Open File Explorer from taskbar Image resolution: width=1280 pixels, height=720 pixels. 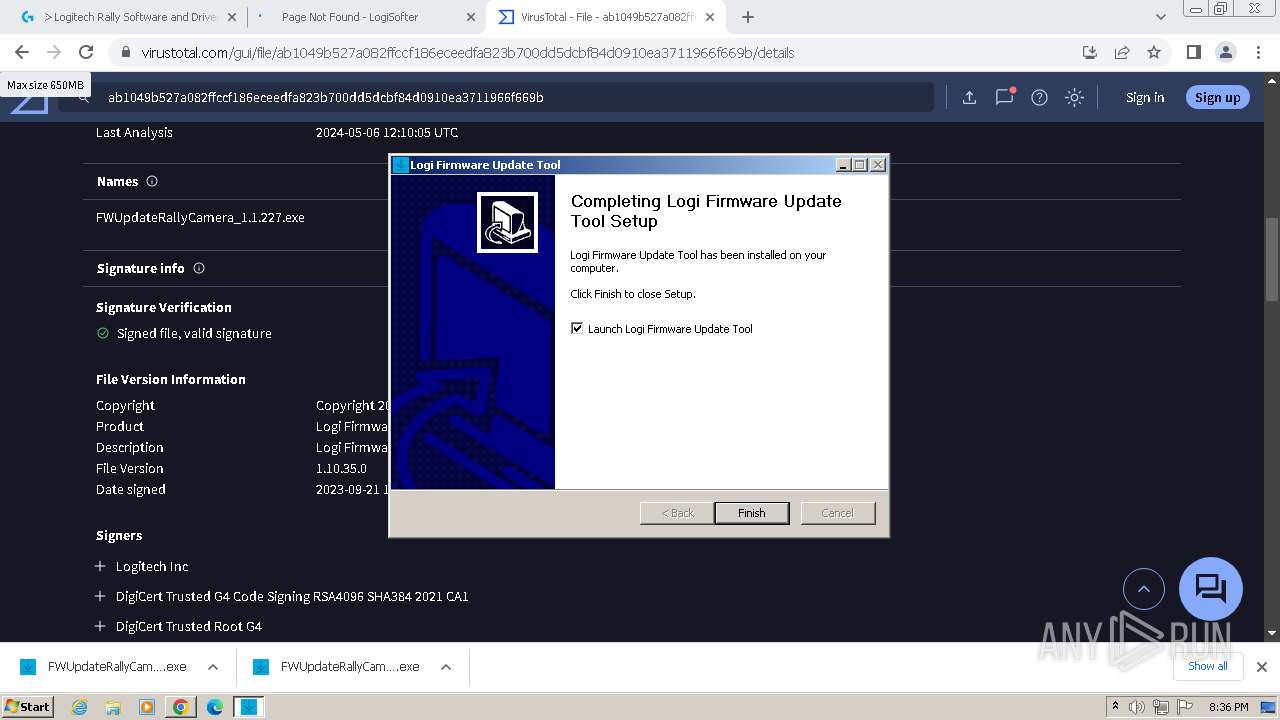pos(113,707)
